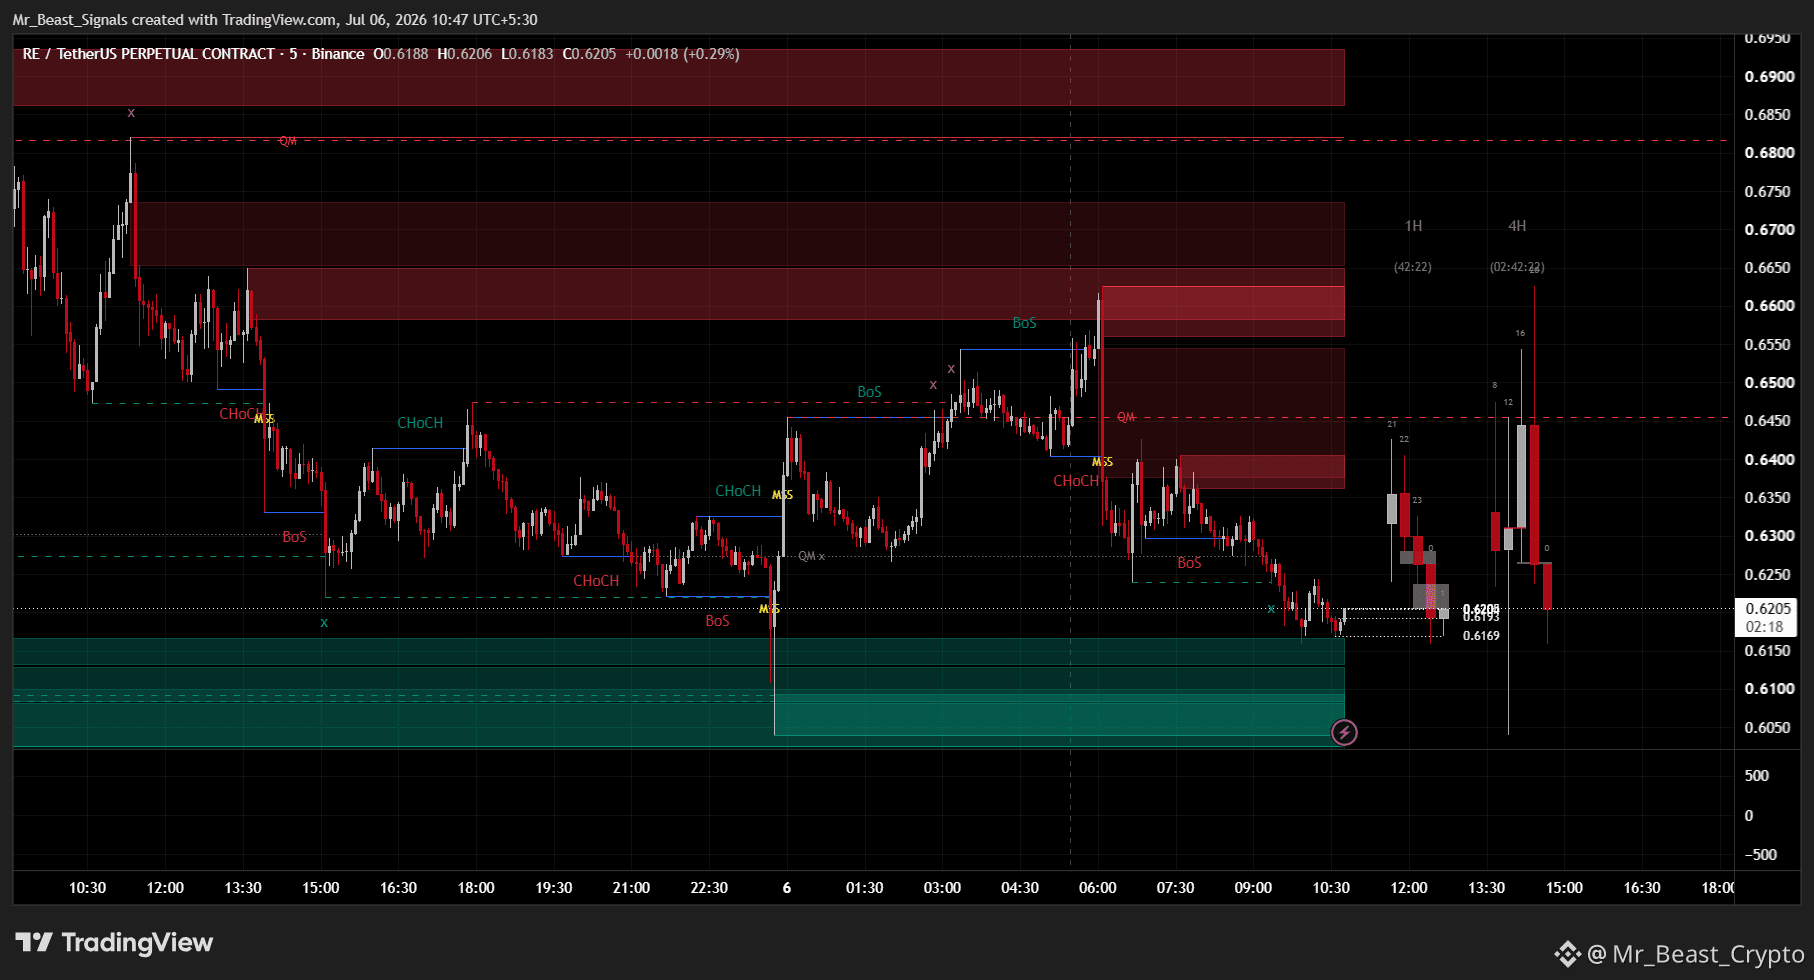Screen dimensions: 1814x980
Task: Click 07:30 on the time axis
Action: pos(1175,888)
